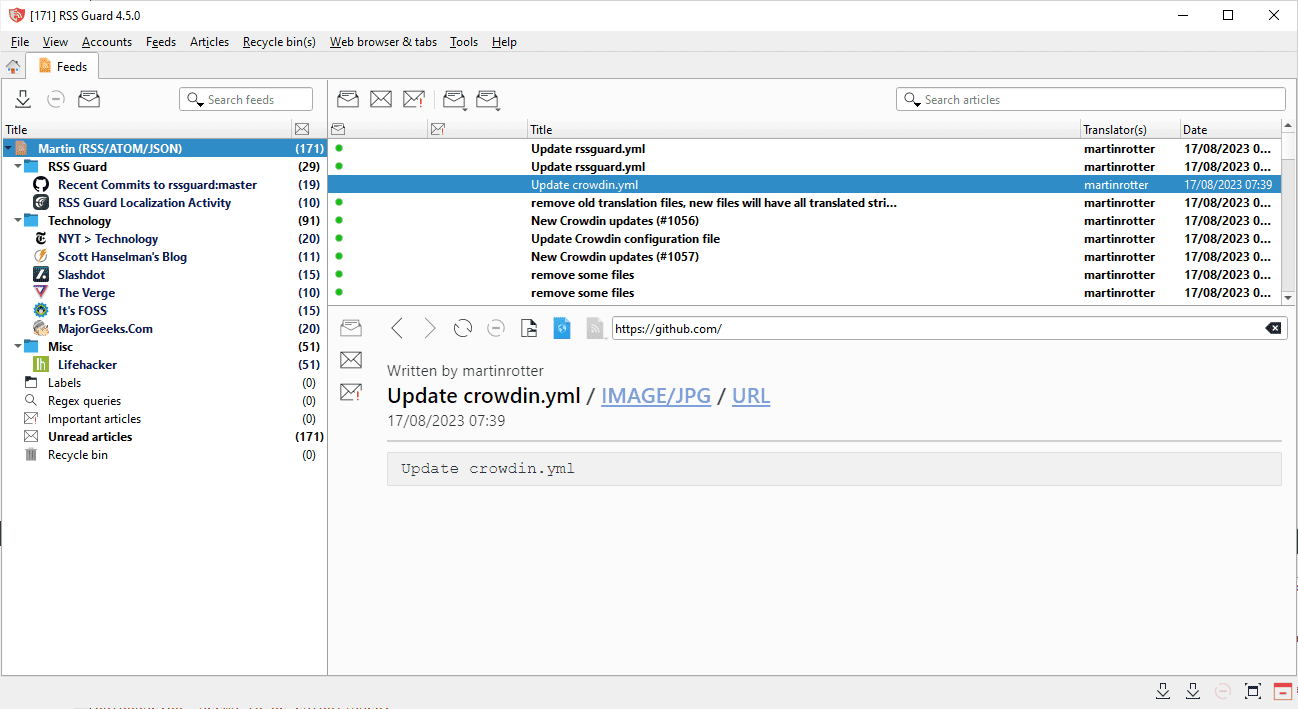Click the clear URL icon in the address bar
The image size is (1298, 709).
pyautogui.click(x=1273, y=328)
